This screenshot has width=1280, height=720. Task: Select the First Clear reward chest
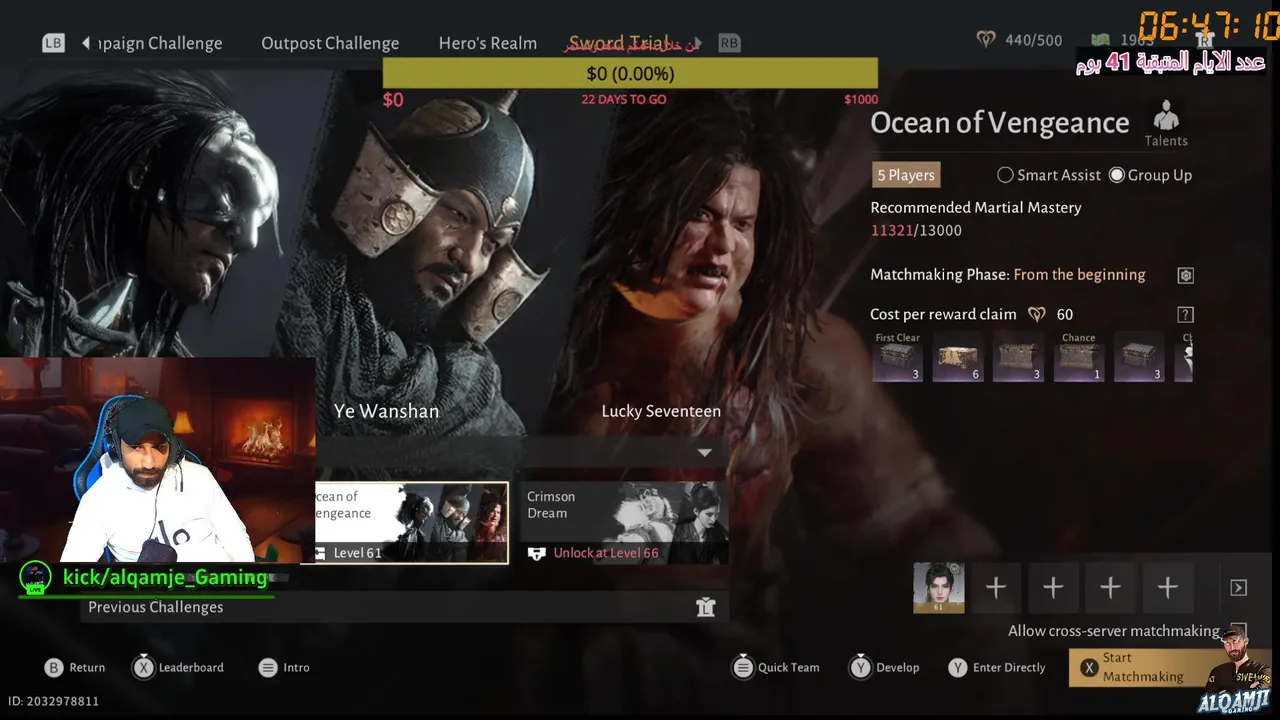point(897,357)
